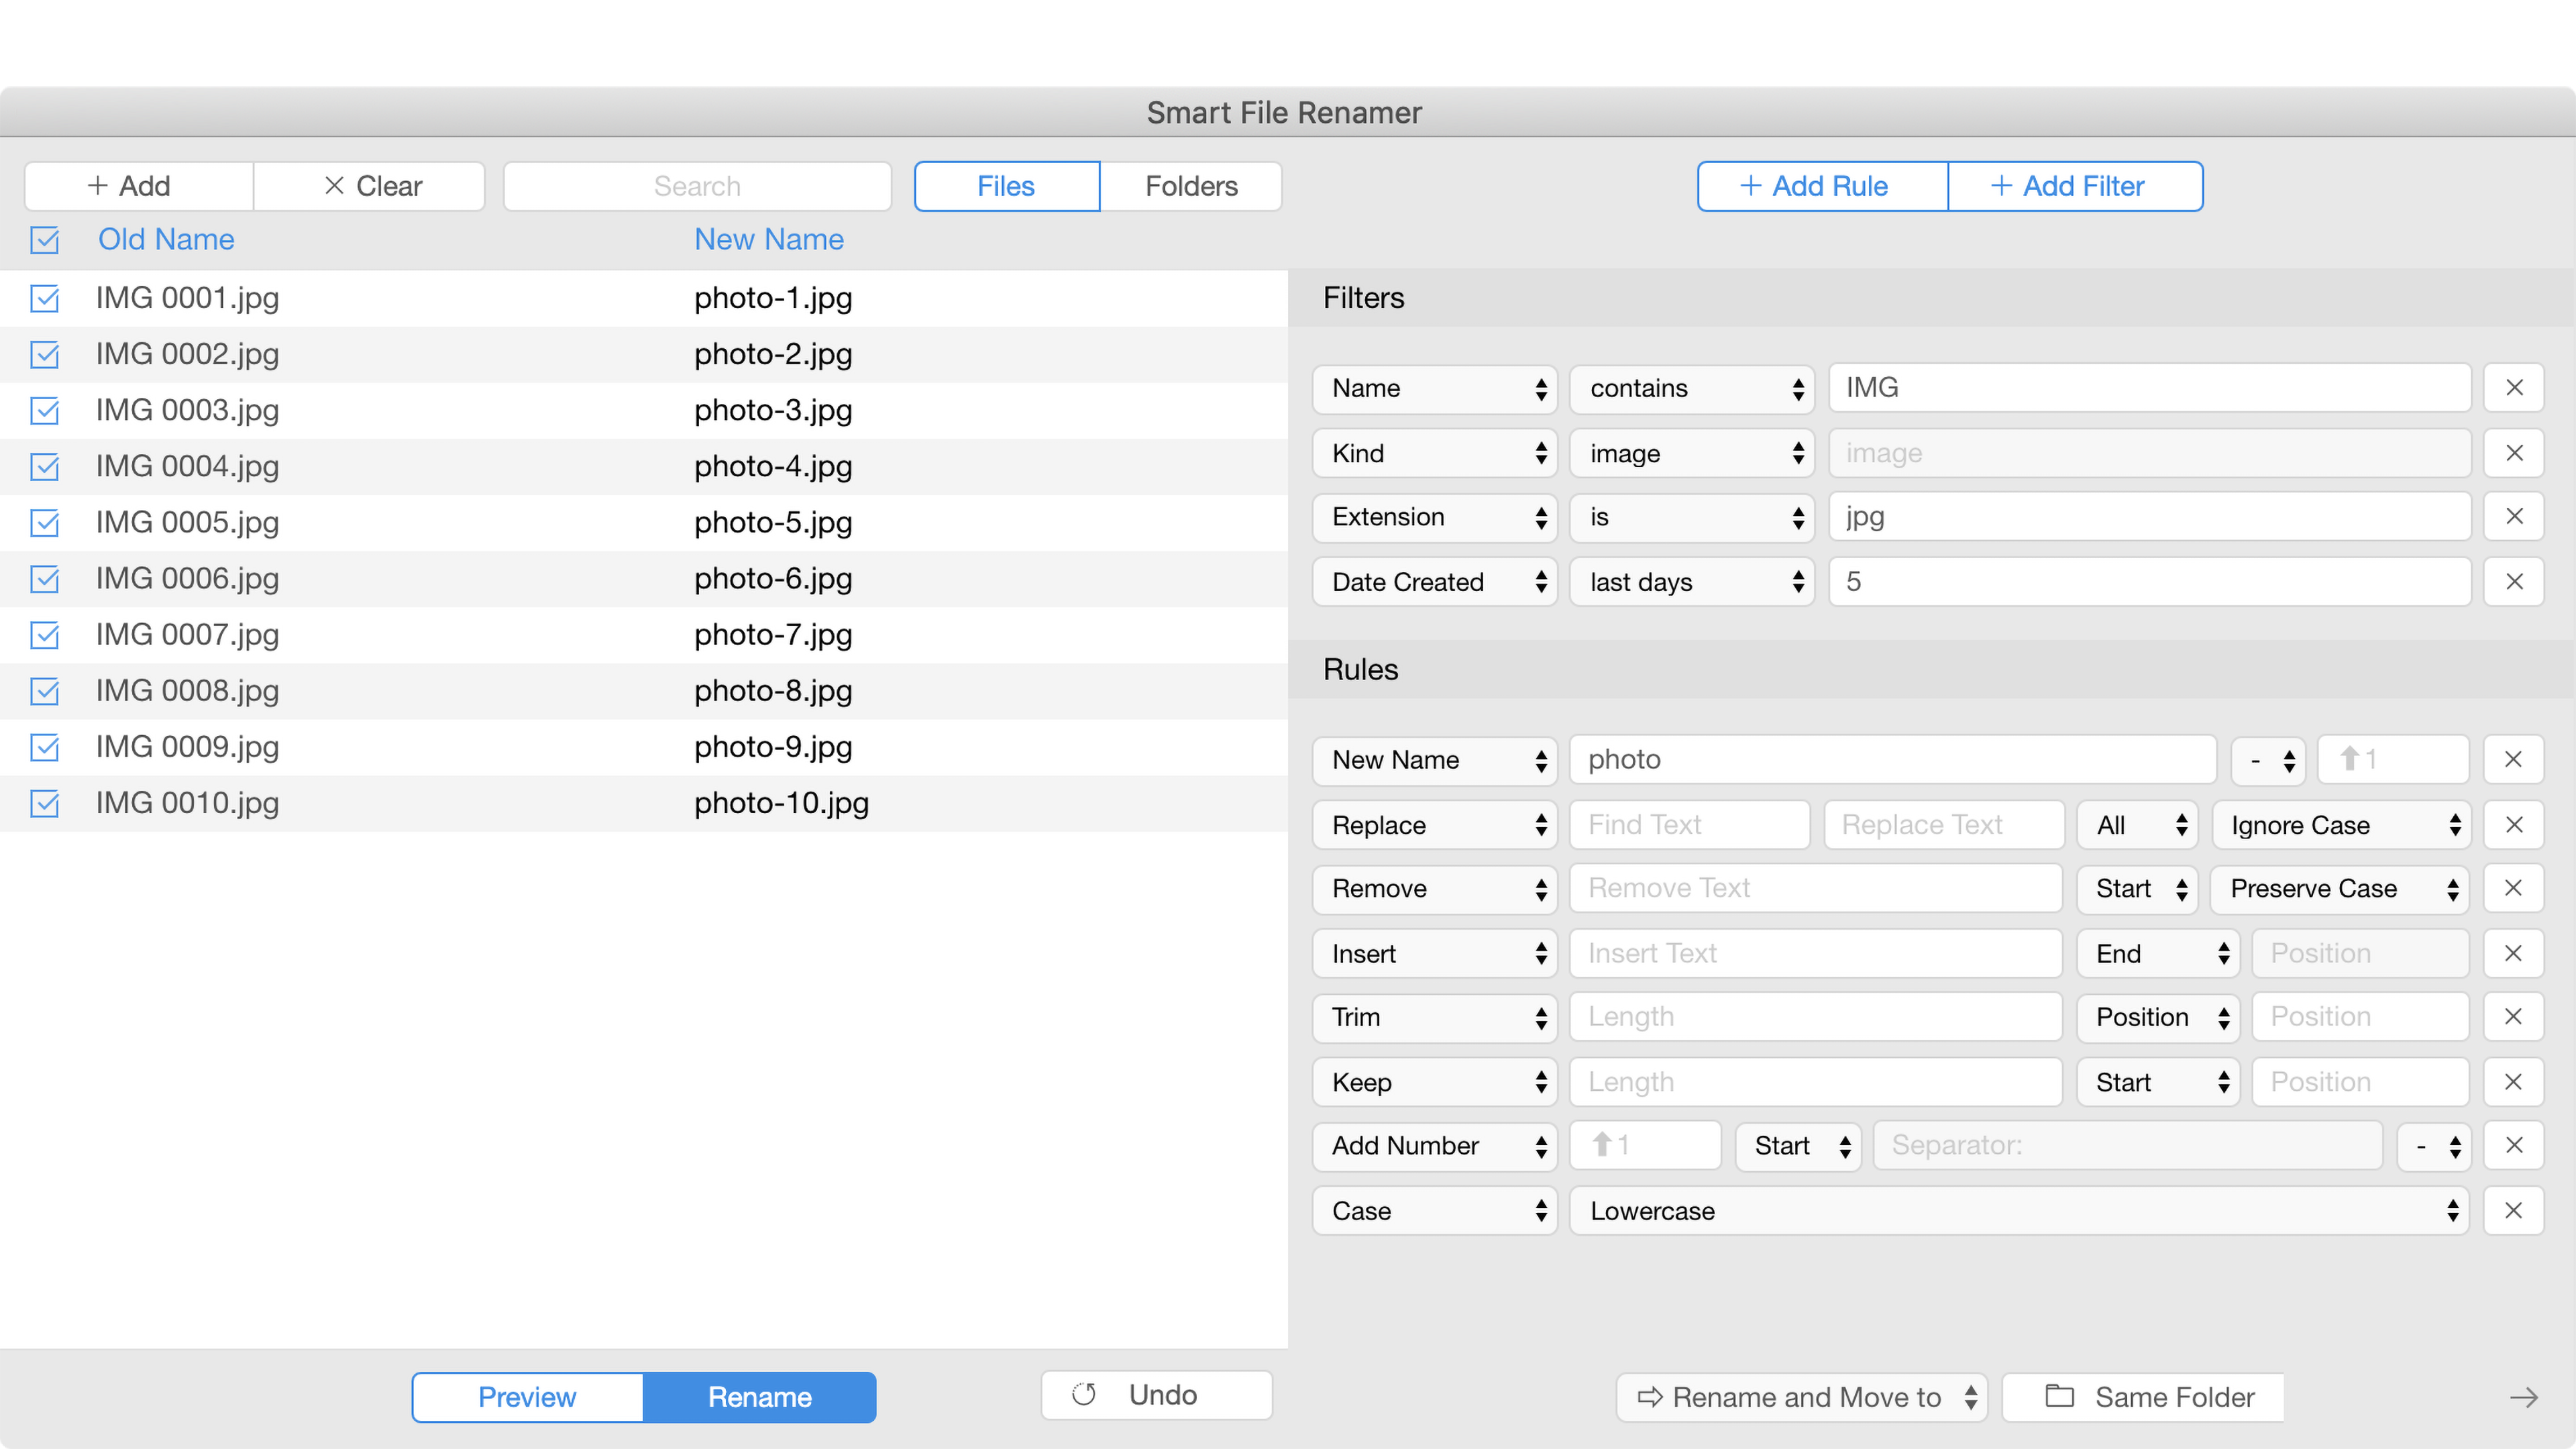
Task: Uncheck IMG 0005.jpg in the file list
Action: 44,522
